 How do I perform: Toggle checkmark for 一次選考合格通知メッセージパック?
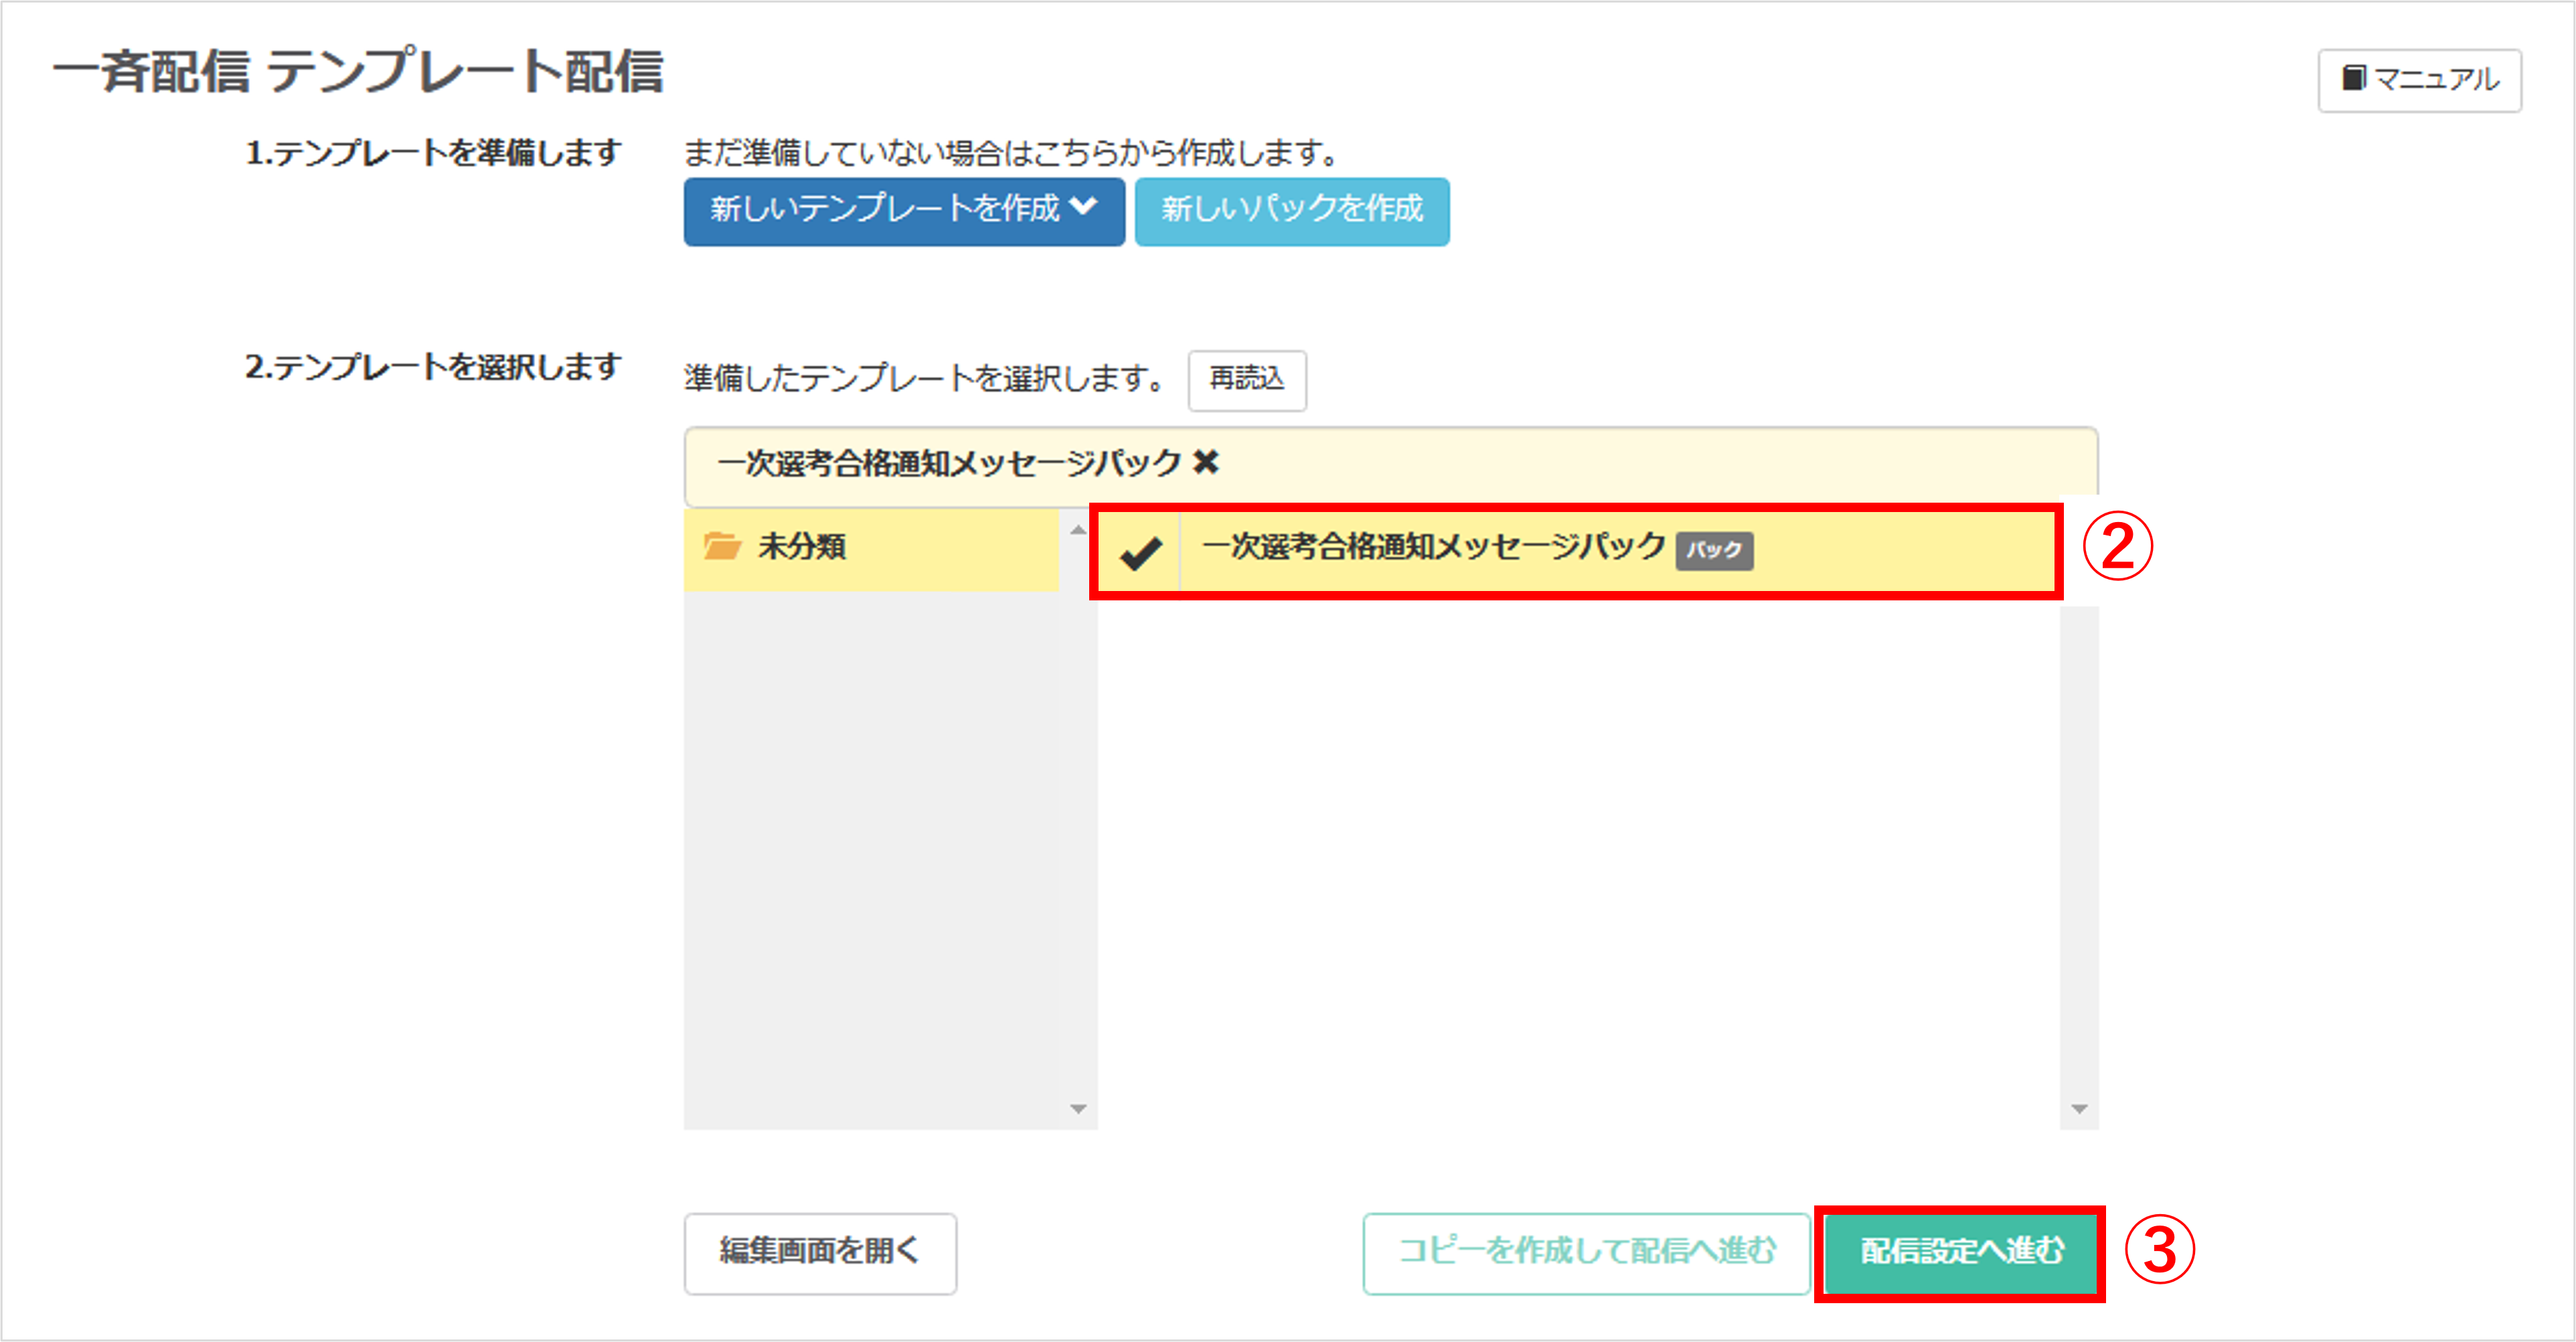[x=1140, y=552]
